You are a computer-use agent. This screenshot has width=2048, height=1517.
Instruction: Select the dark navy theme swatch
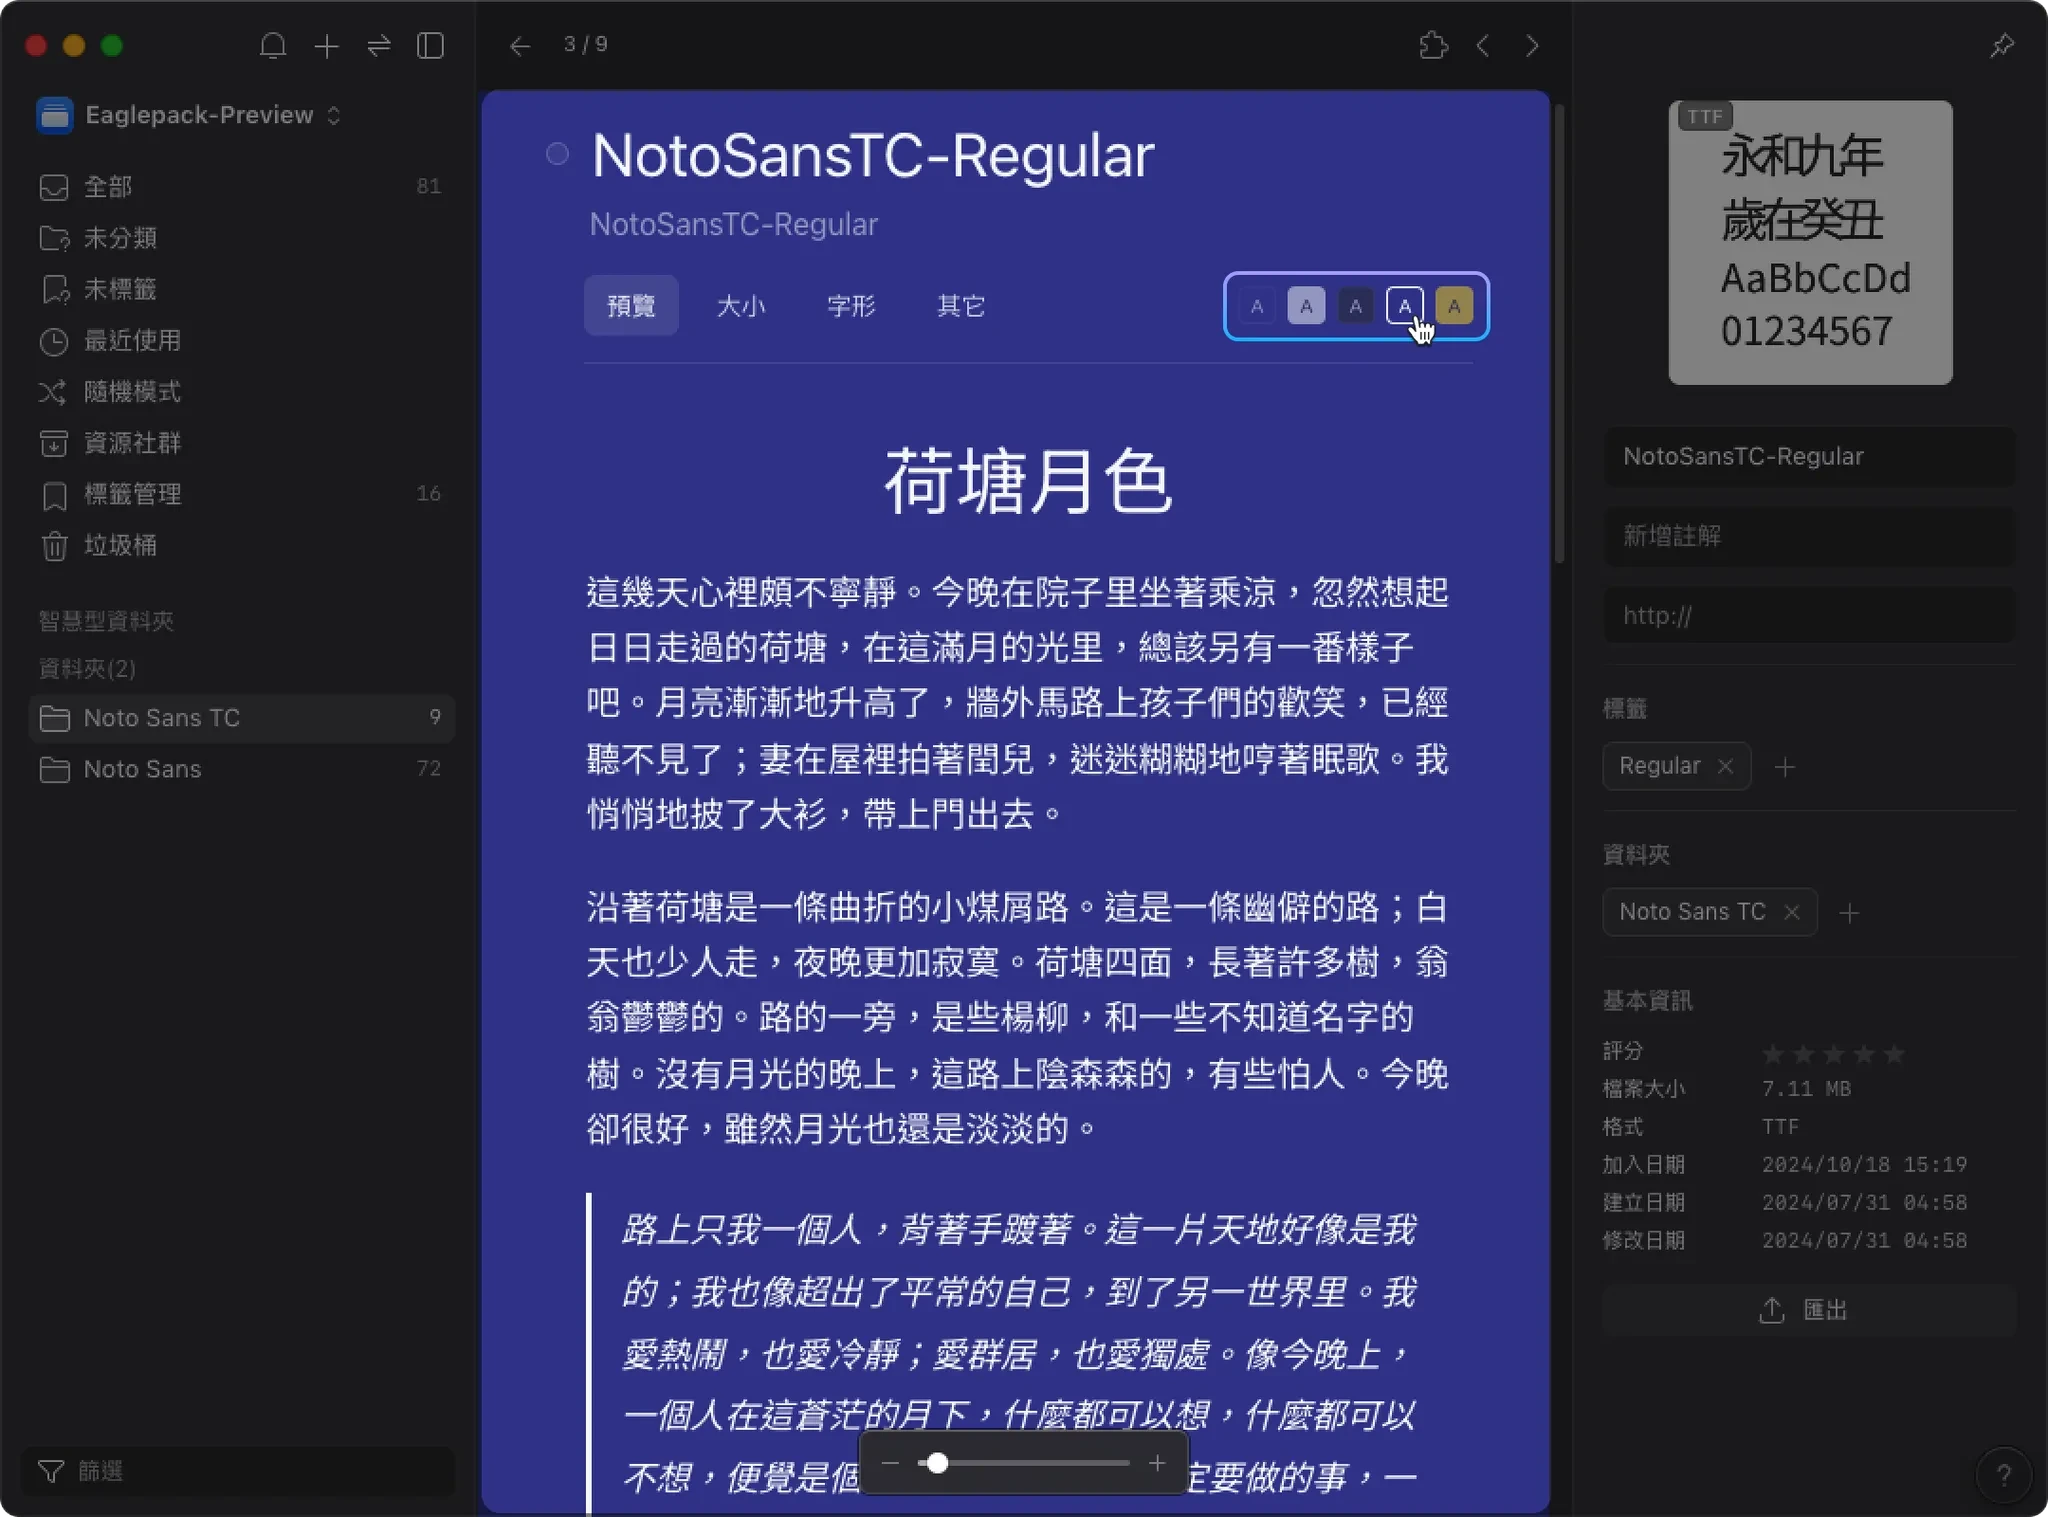(1355, 306)
